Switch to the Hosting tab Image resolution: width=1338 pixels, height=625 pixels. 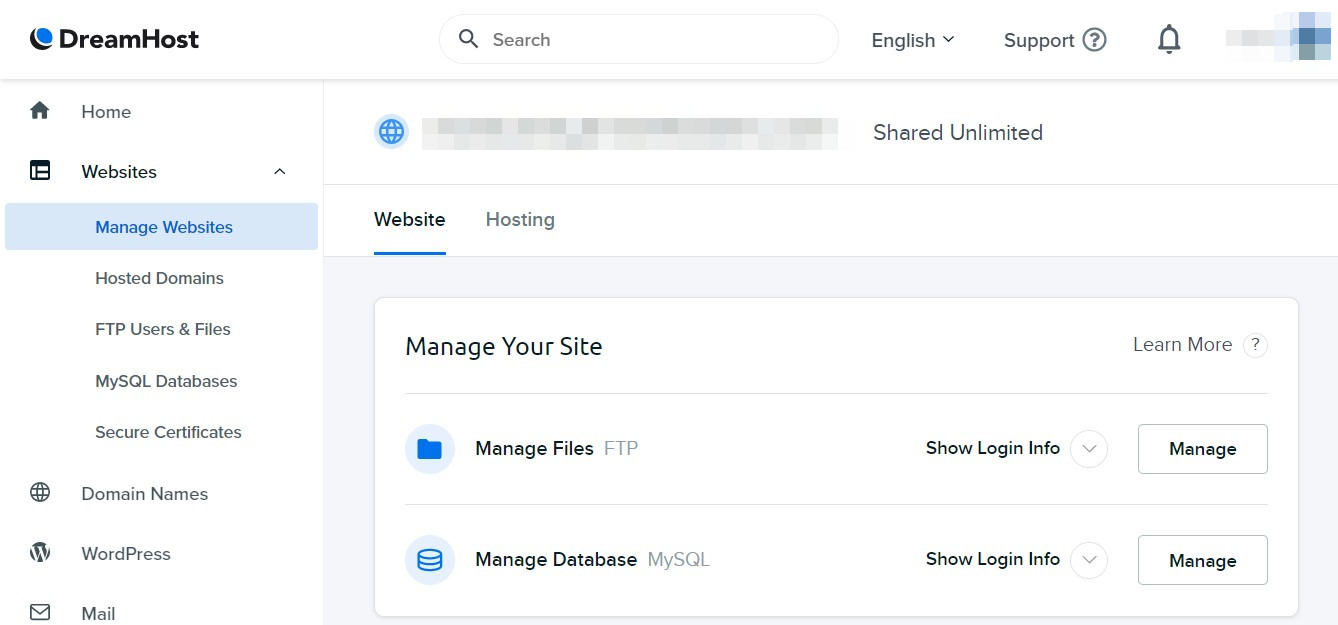(x=520, y=220)
